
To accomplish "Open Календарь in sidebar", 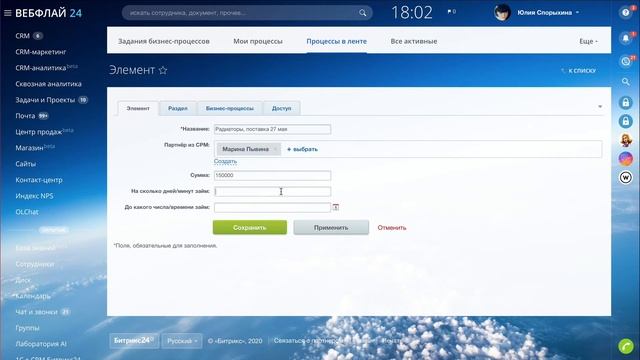I will pyautogui.click(x=33, y=296).
